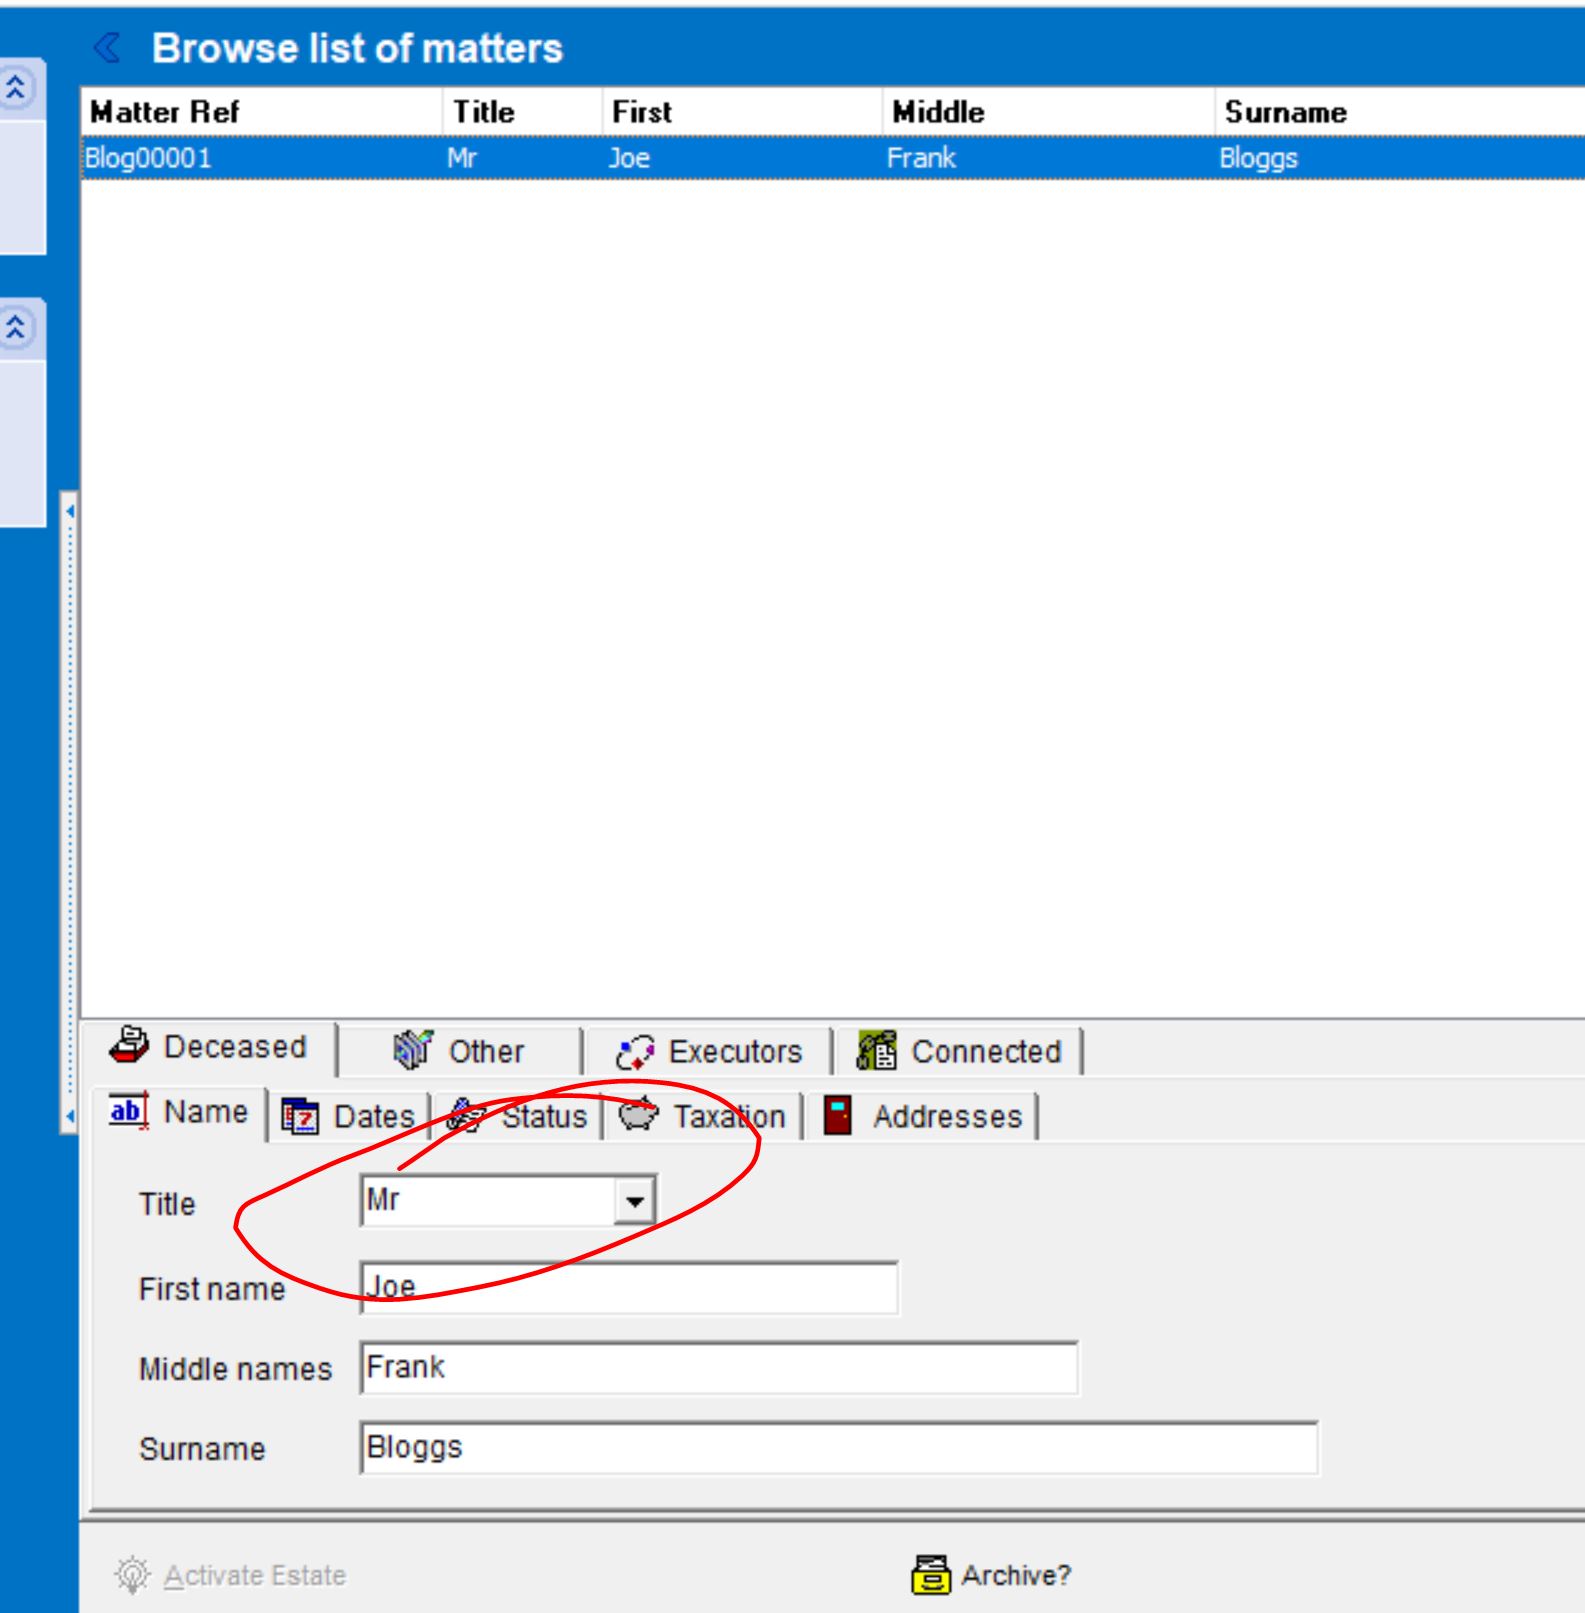This screenshot has height=1613, width=1585.
Task: Click the Archive? button label
Action: pos(1015,1575)
